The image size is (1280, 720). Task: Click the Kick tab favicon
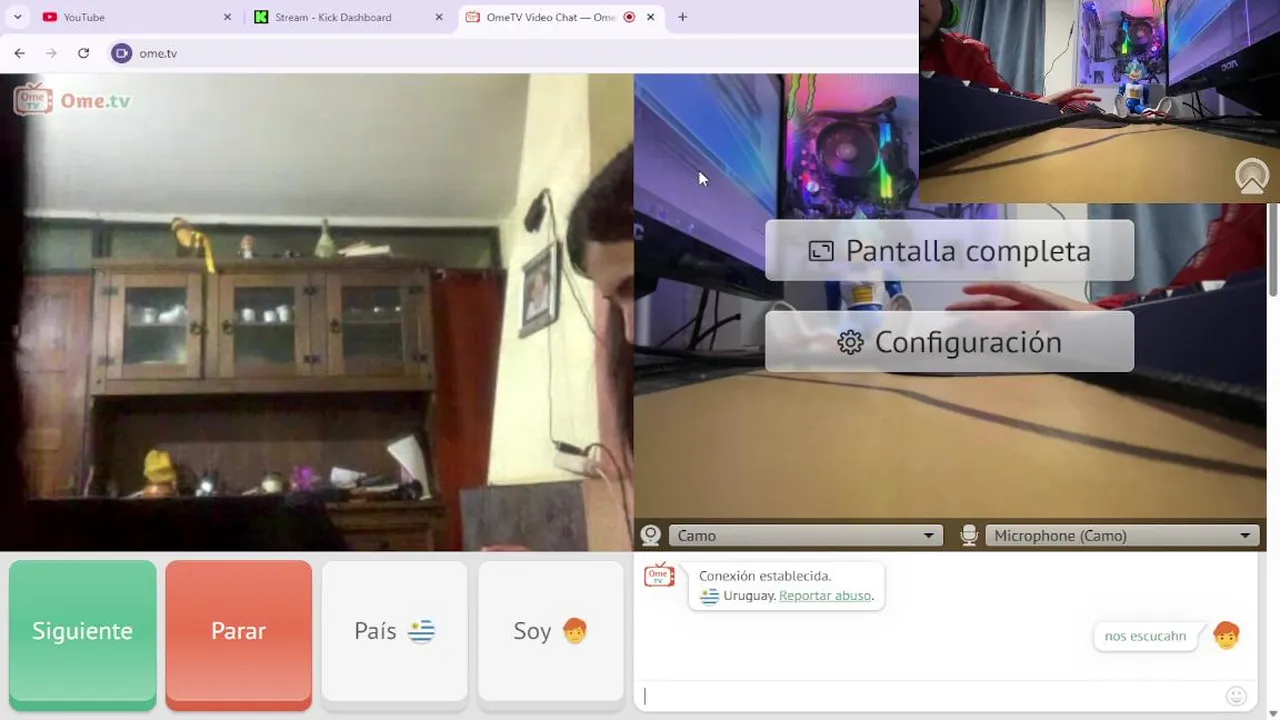261,17
